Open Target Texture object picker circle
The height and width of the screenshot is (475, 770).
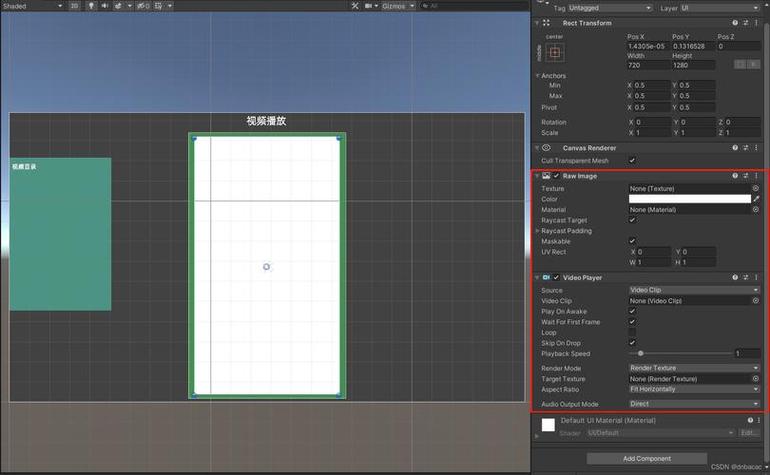[x=755, y=378]
